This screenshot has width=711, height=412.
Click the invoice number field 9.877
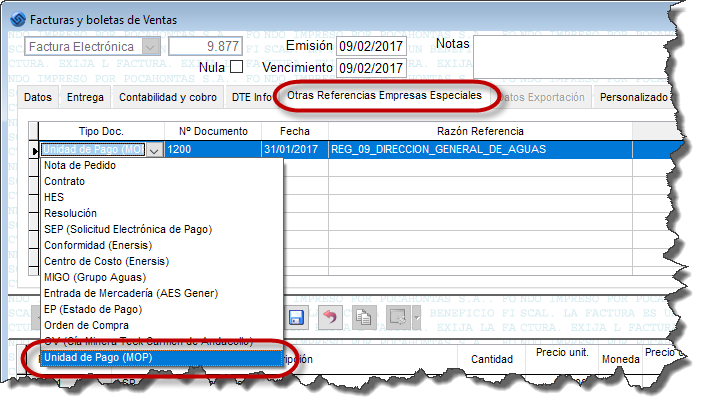click(x=205, y=47)
